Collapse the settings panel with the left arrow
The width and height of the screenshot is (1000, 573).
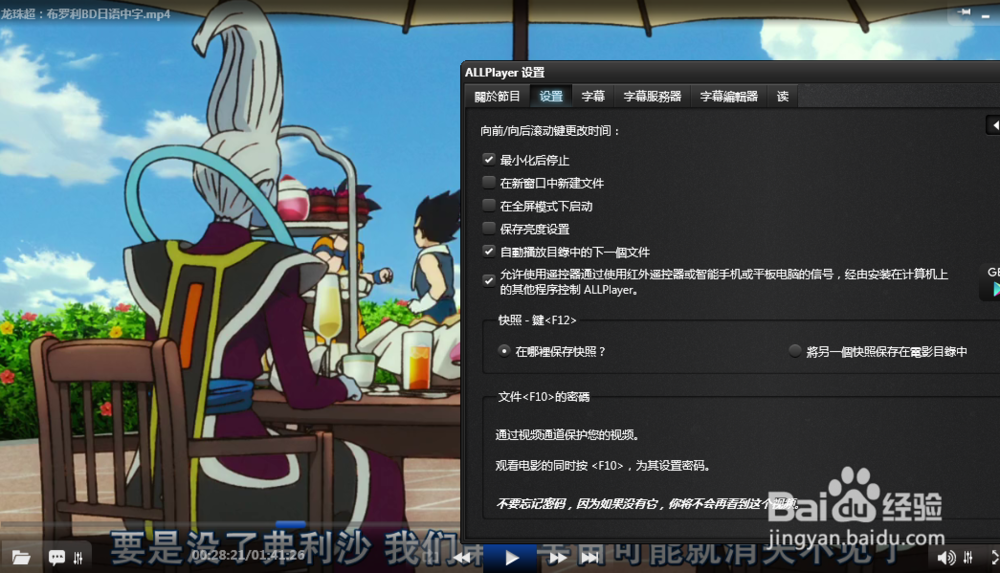coord(994,125)
